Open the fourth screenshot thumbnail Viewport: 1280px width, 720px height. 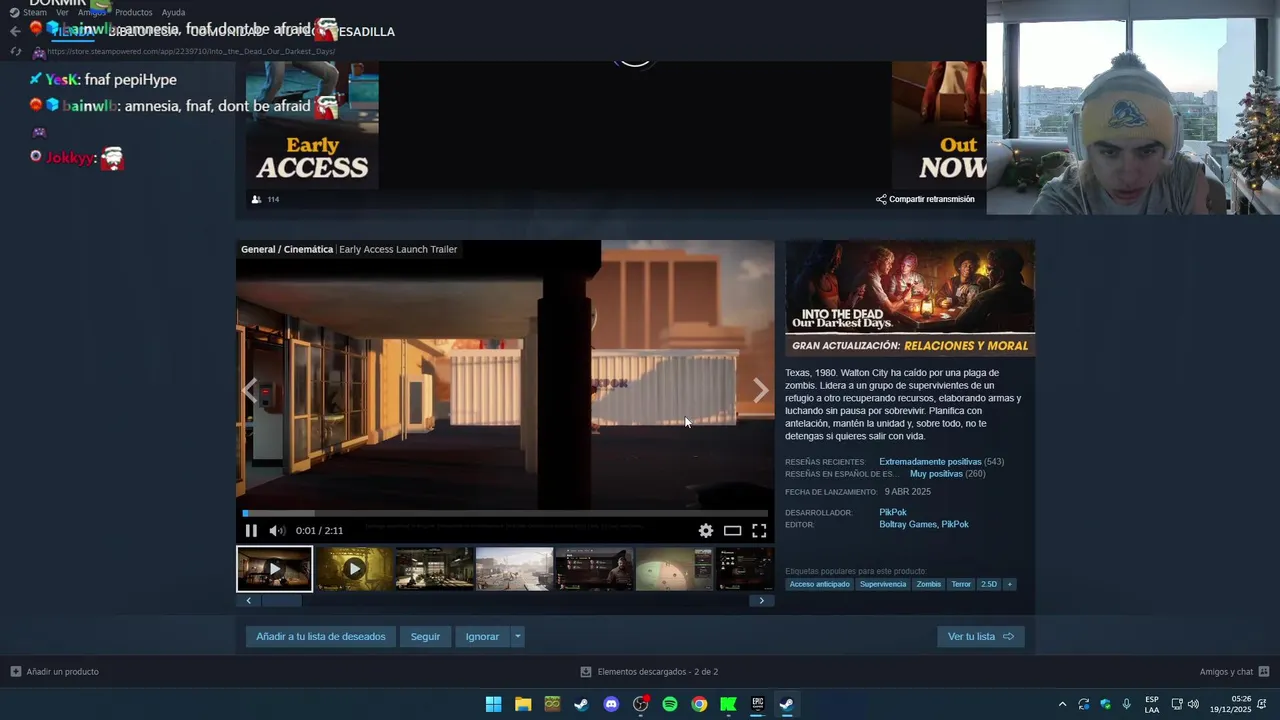click(514, 568)
